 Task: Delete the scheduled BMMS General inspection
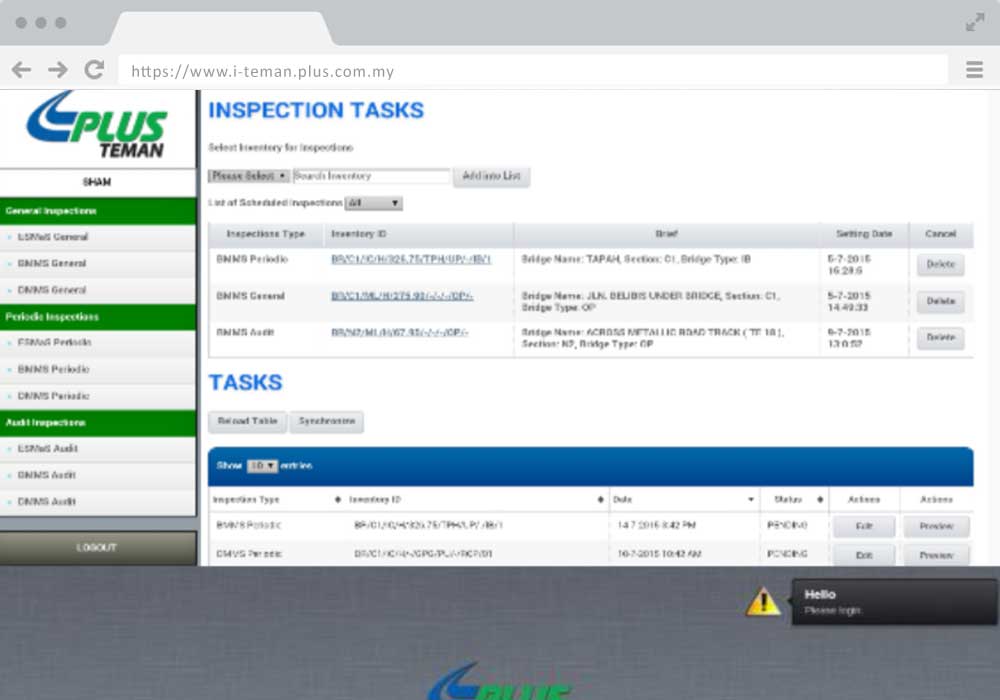tap(941, 302)
